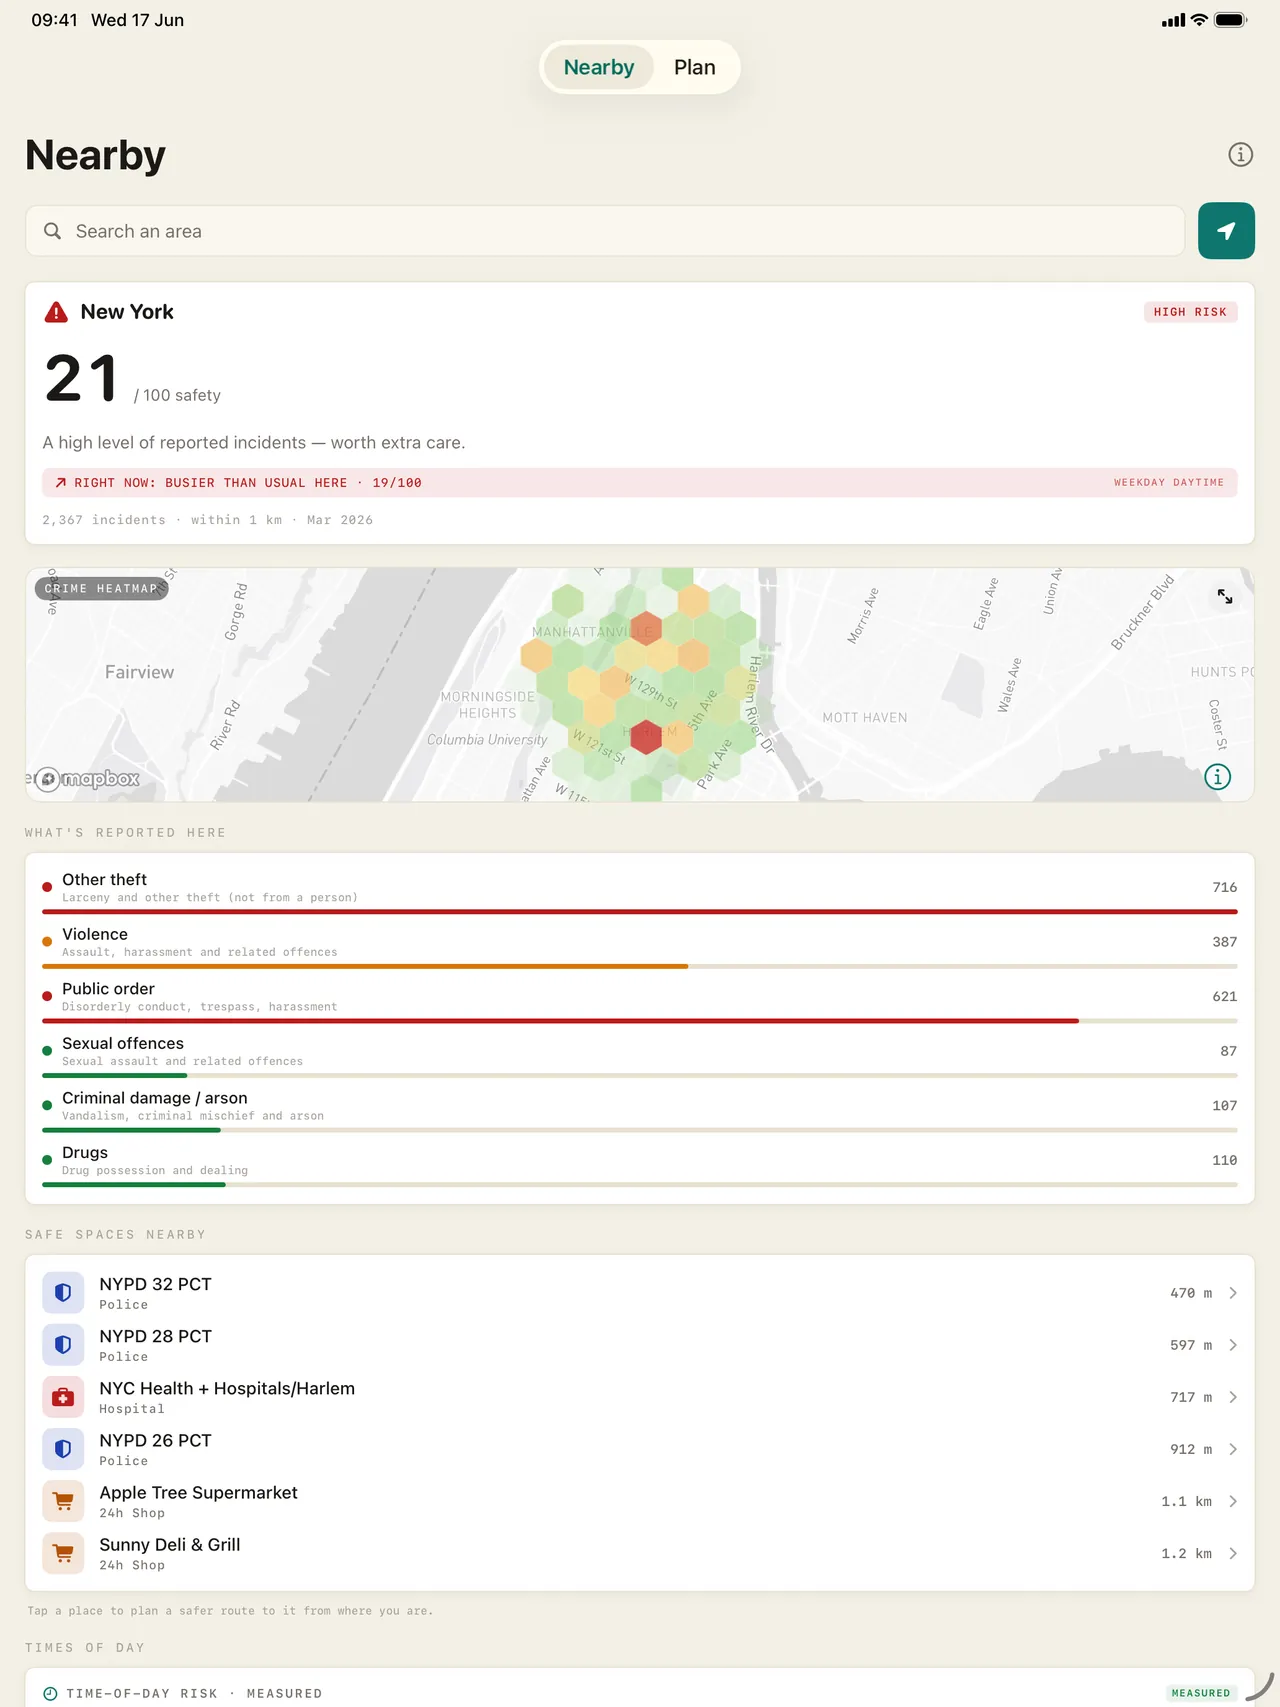Tap the cellular signal bars
1280x1707 pixels.
pyautogui.click(x=1173, y=20)
